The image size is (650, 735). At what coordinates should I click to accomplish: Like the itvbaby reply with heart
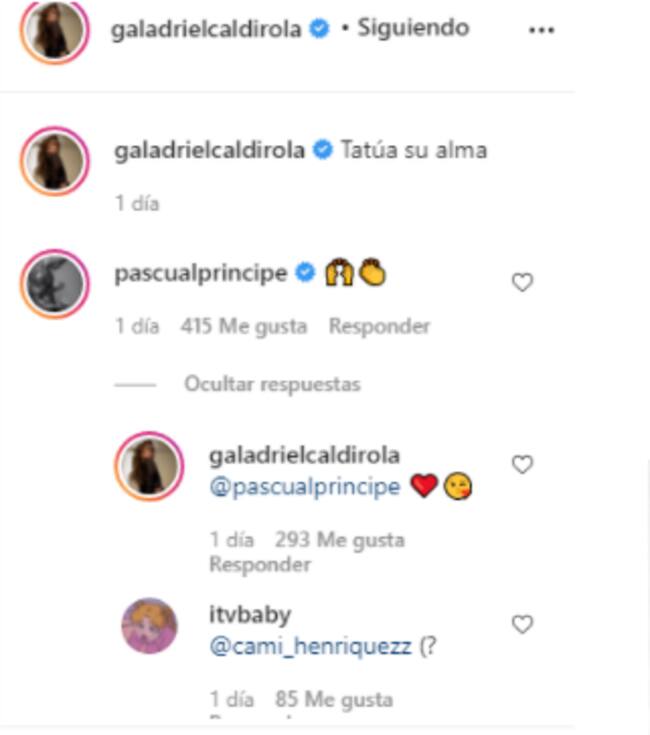pyautogui.click(x=522, y=624)
